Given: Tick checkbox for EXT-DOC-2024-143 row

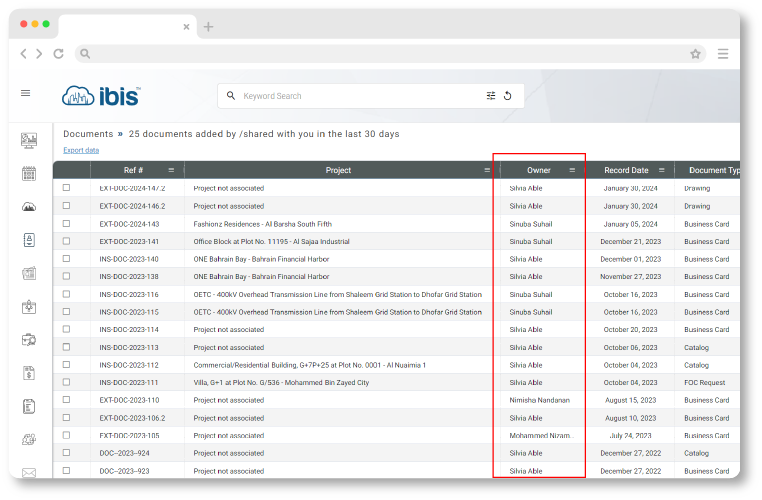Looking at the screenshot, I should coord(67,224).
